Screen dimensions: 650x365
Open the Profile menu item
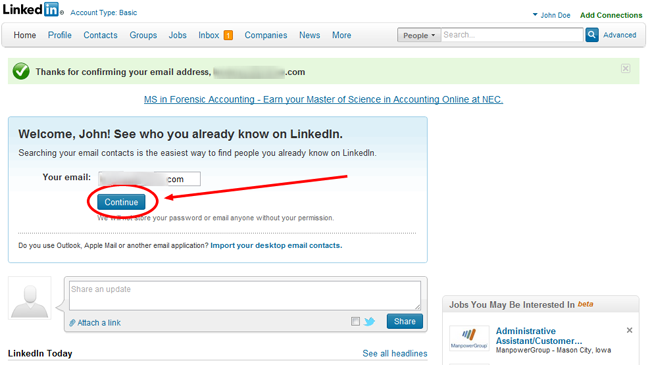tap(60, 35)
